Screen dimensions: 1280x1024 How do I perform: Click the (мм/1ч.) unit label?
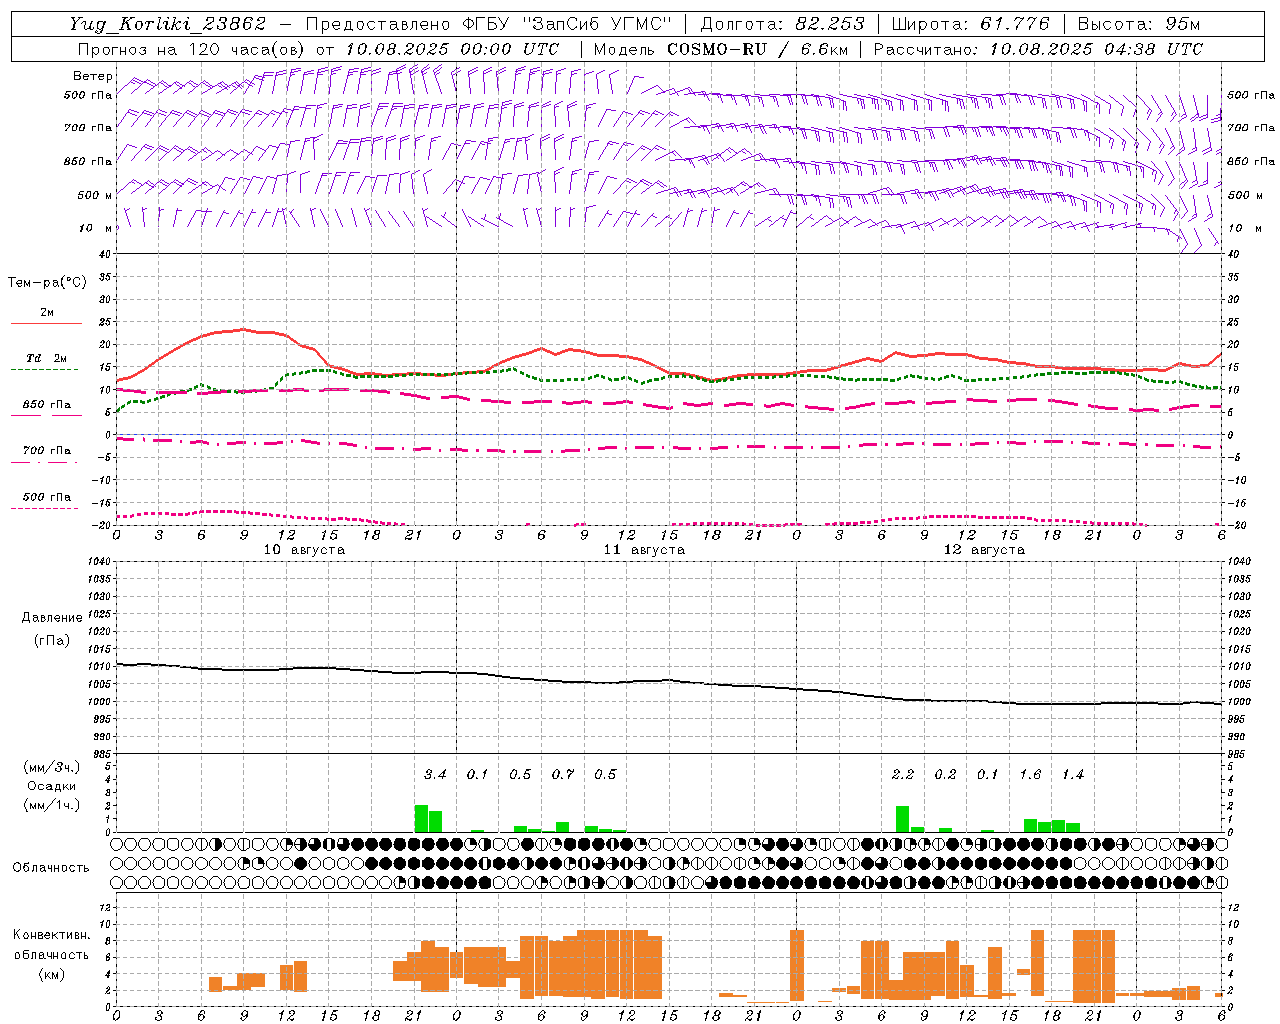51,805
